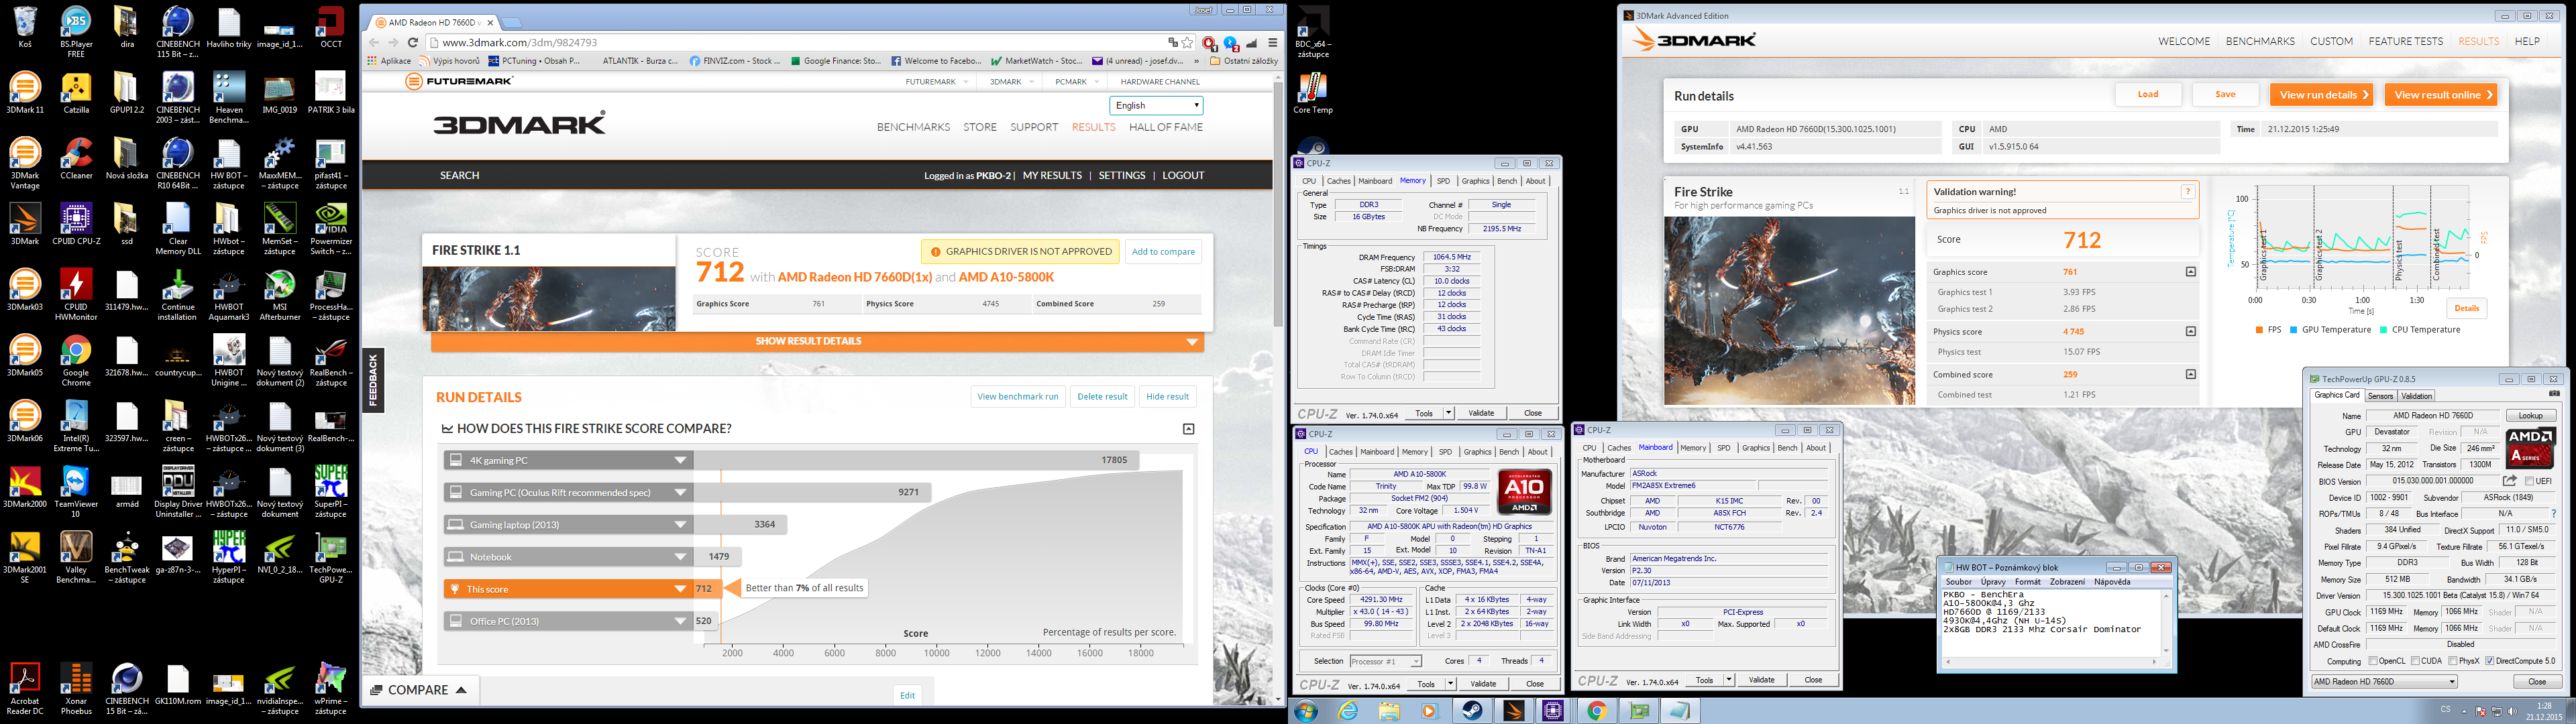Click the help question mark in Validation warning
Viewport: 2576px width, 724px height.
click(x=2187, y=191)
